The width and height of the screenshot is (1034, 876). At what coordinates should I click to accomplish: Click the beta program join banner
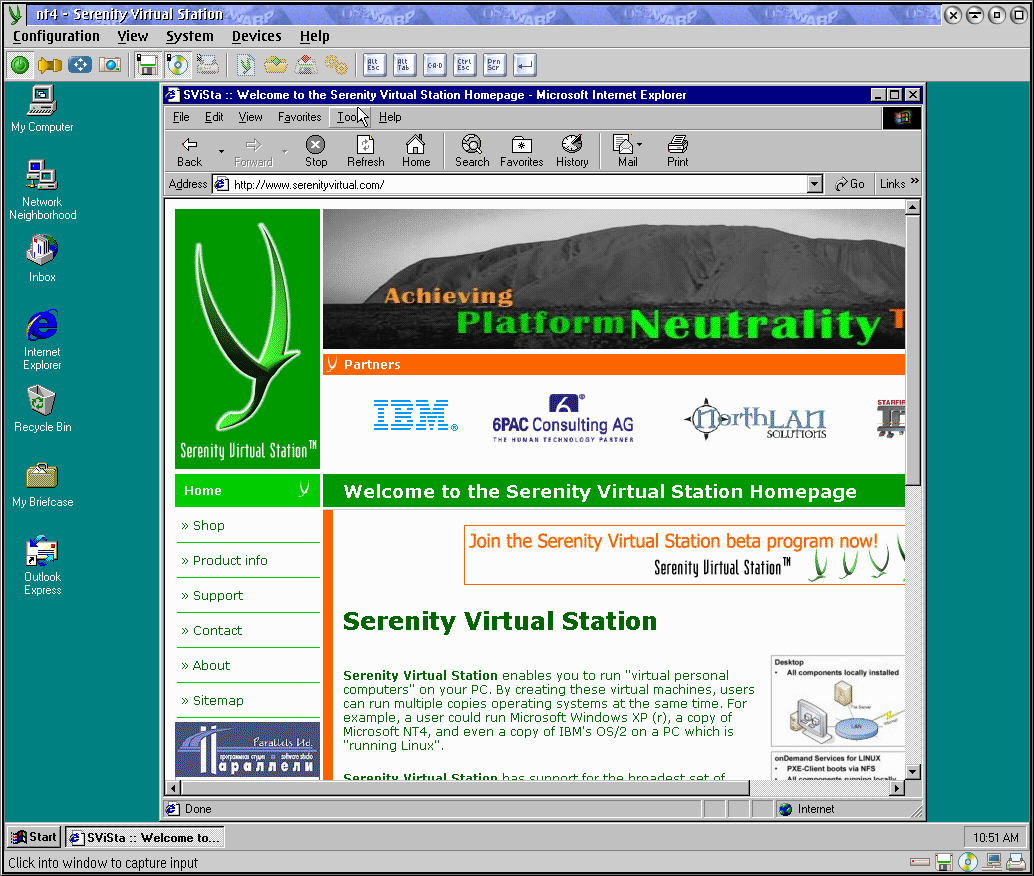[684, 555]
